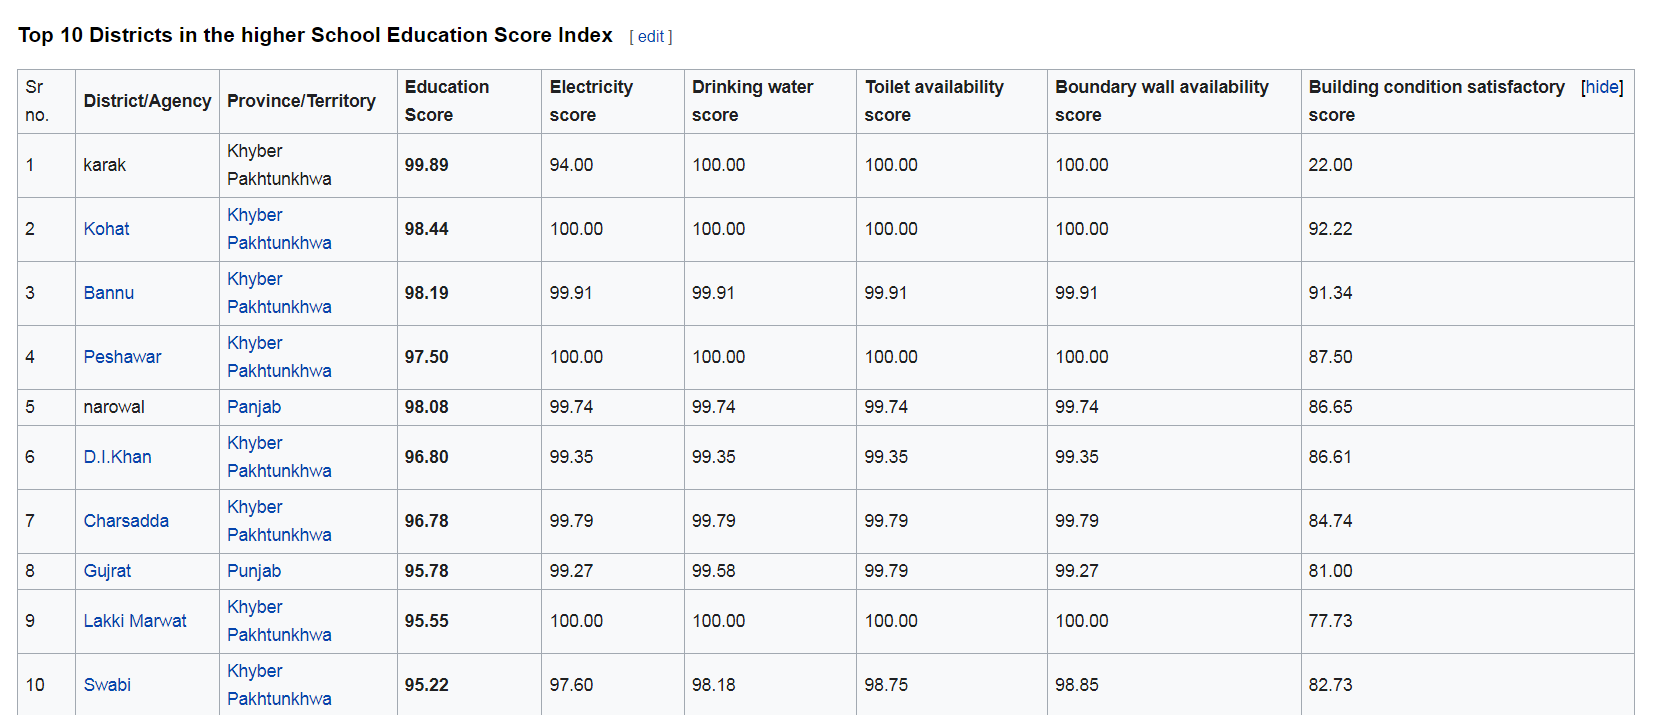Viewport: 1655px width, 715px height.
Task: Open Khyber Pakhtunkhwa link in Swabi row
Action: coord(279,685)
